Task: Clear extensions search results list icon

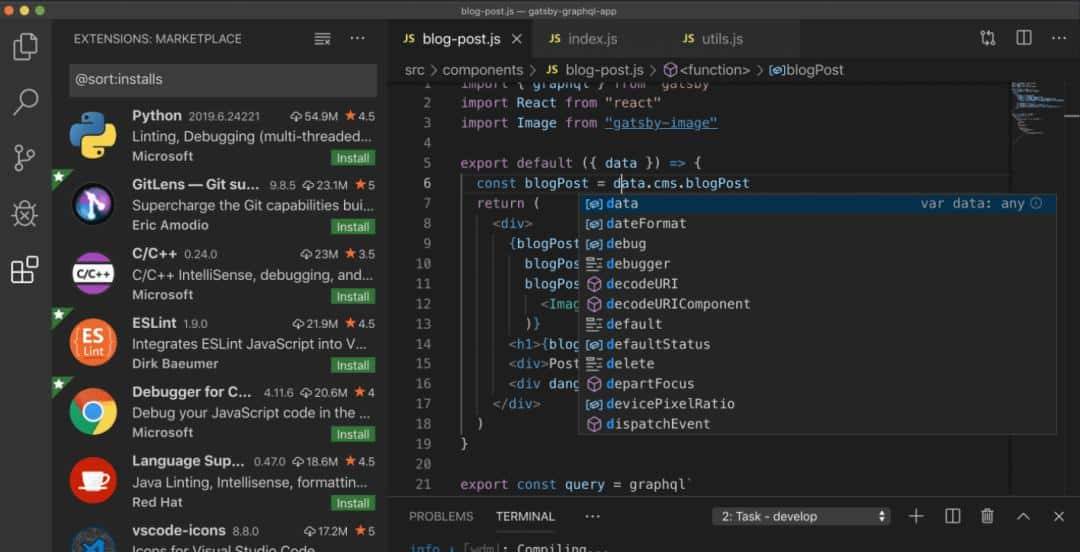Action: pyautogui.click(x=322, y=39)
